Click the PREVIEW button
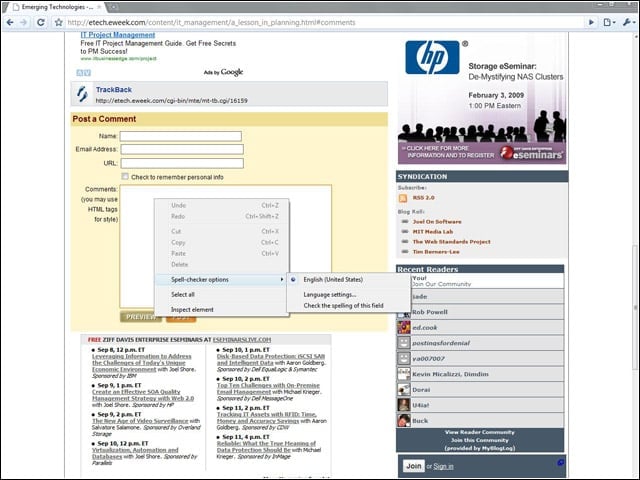The width and height of the screenshot is (640, 480). (141, 317)
